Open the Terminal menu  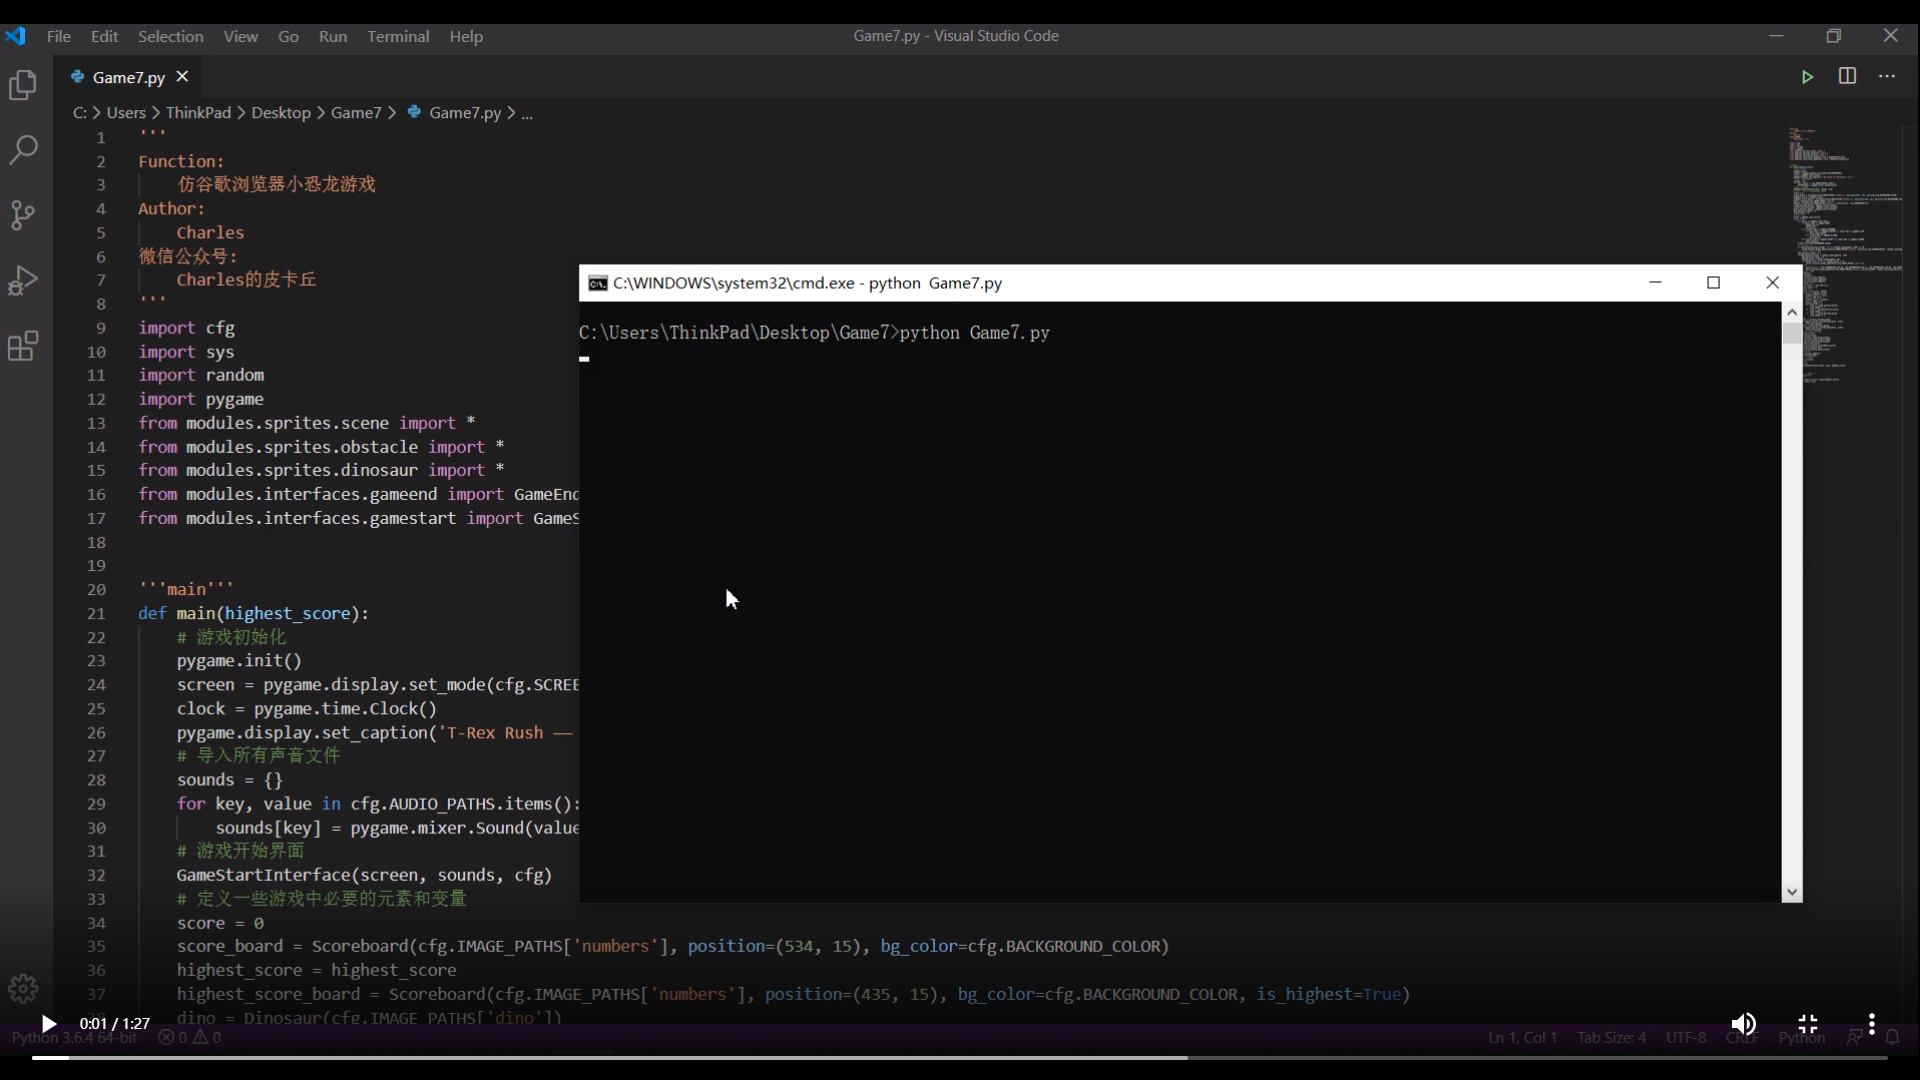point(398,36)
